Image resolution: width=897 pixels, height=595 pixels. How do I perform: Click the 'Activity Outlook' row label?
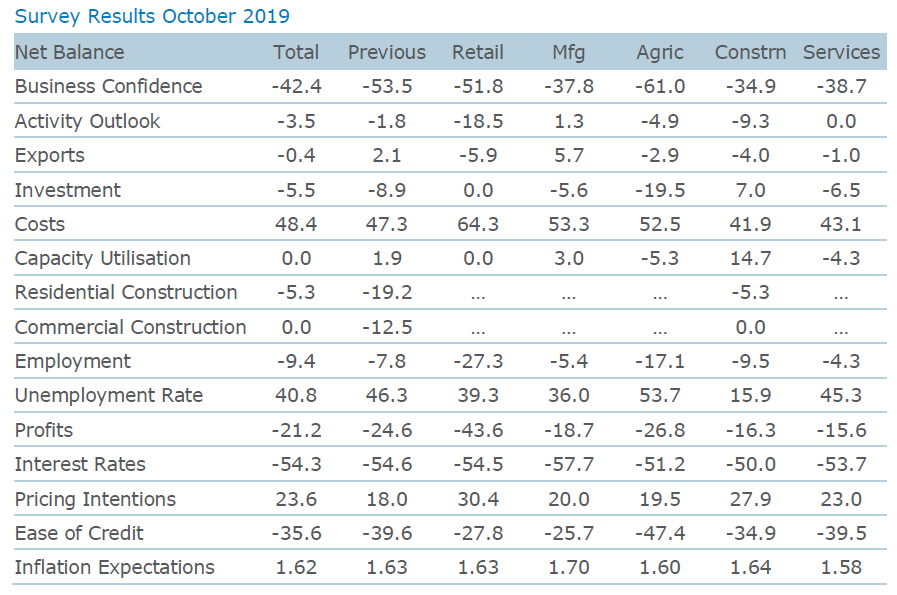click(x=88, y=121)
